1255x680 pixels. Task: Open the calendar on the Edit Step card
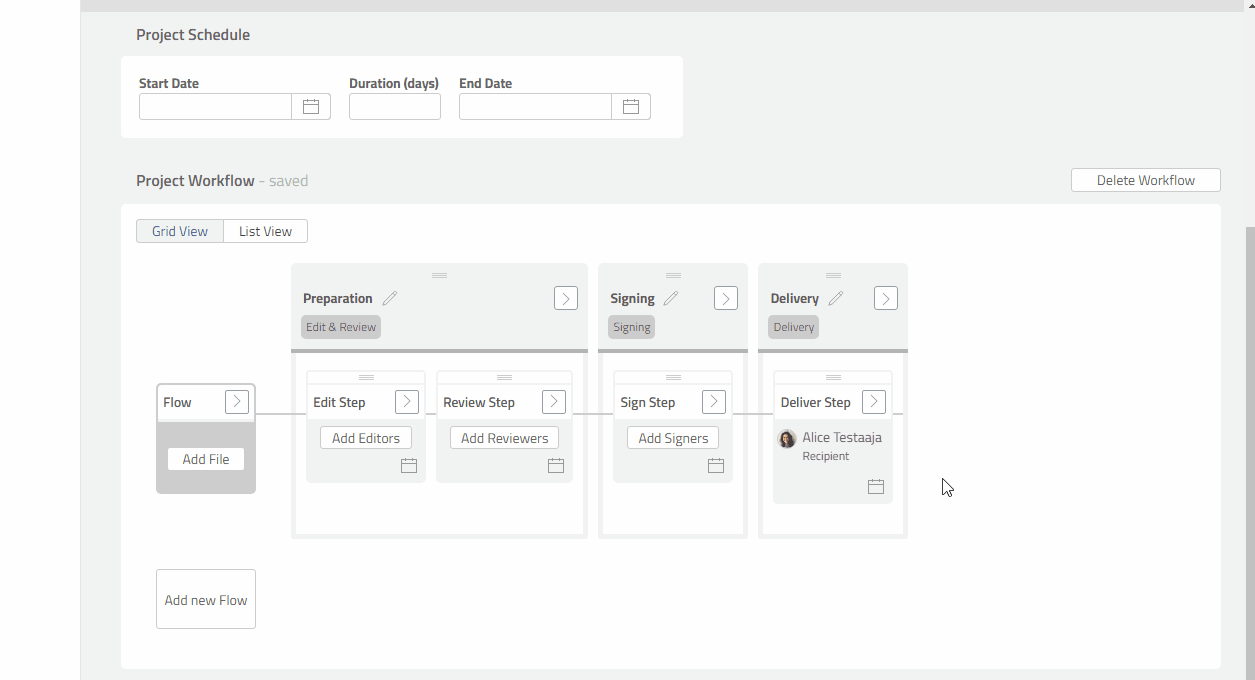408,465
